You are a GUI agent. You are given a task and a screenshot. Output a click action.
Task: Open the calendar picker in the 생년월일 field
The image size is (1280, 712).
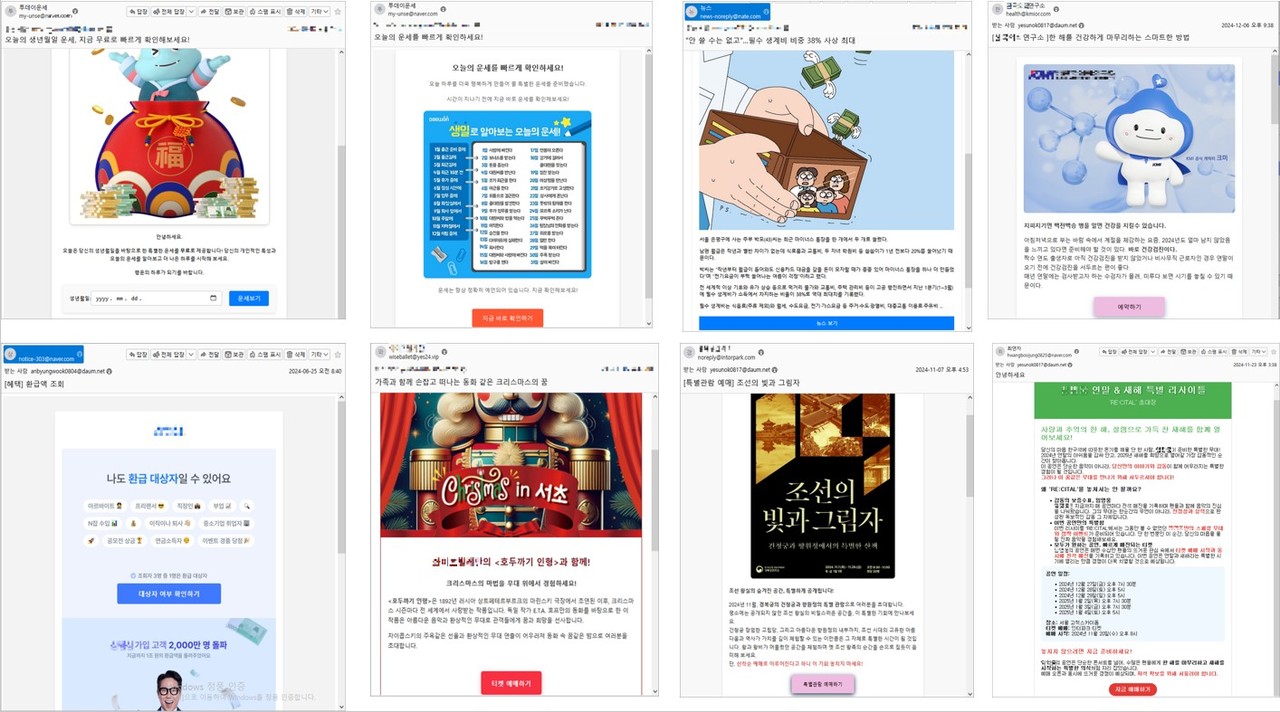click(x=214, y=298)
